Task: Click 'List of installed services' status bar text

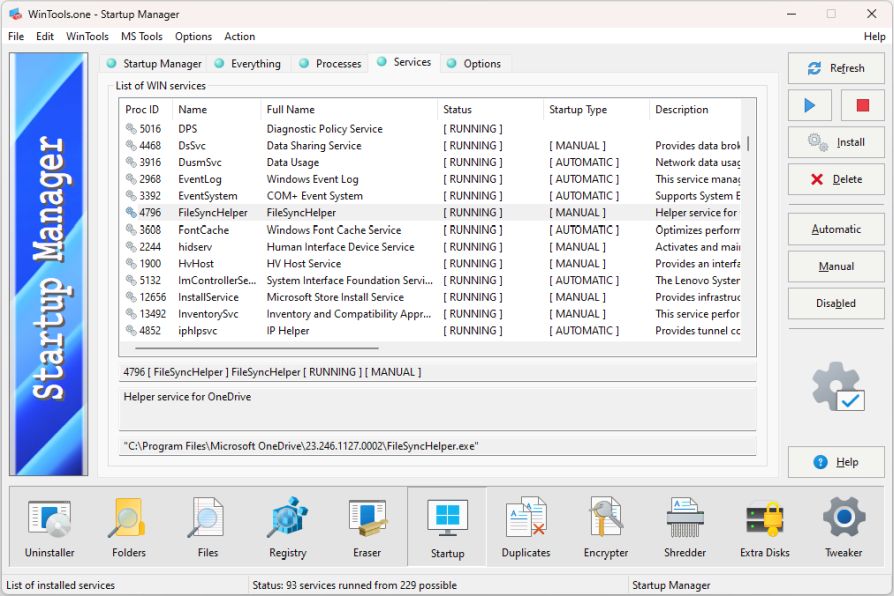Action: pos(60,585)
